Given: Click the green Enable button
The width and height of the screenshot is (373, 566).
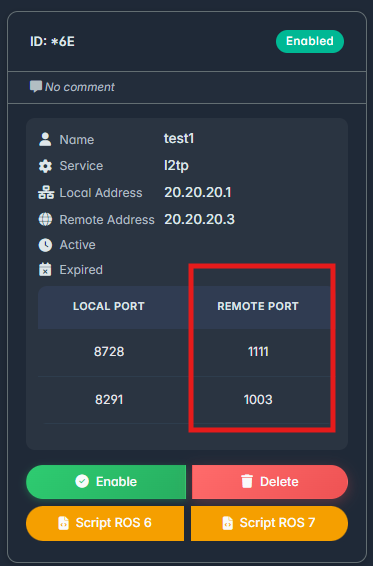Looking at the screenshot, I should (106, 482).
